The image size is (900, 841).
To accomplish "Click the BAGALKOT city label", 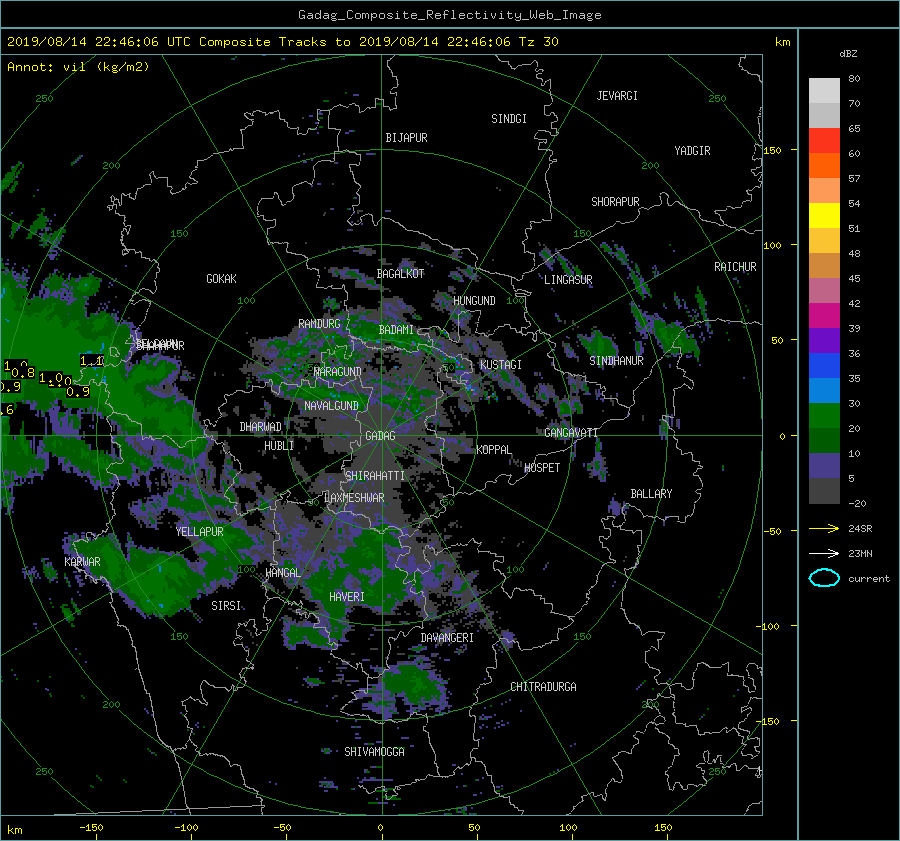I will 400,274.
